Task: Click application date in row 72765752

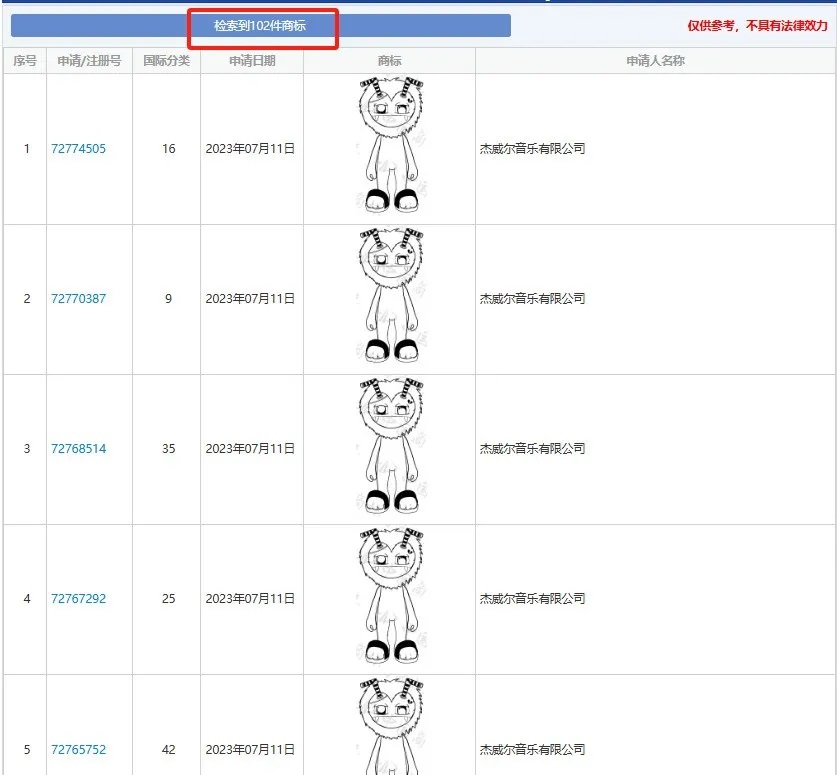Action: [250, 749]
